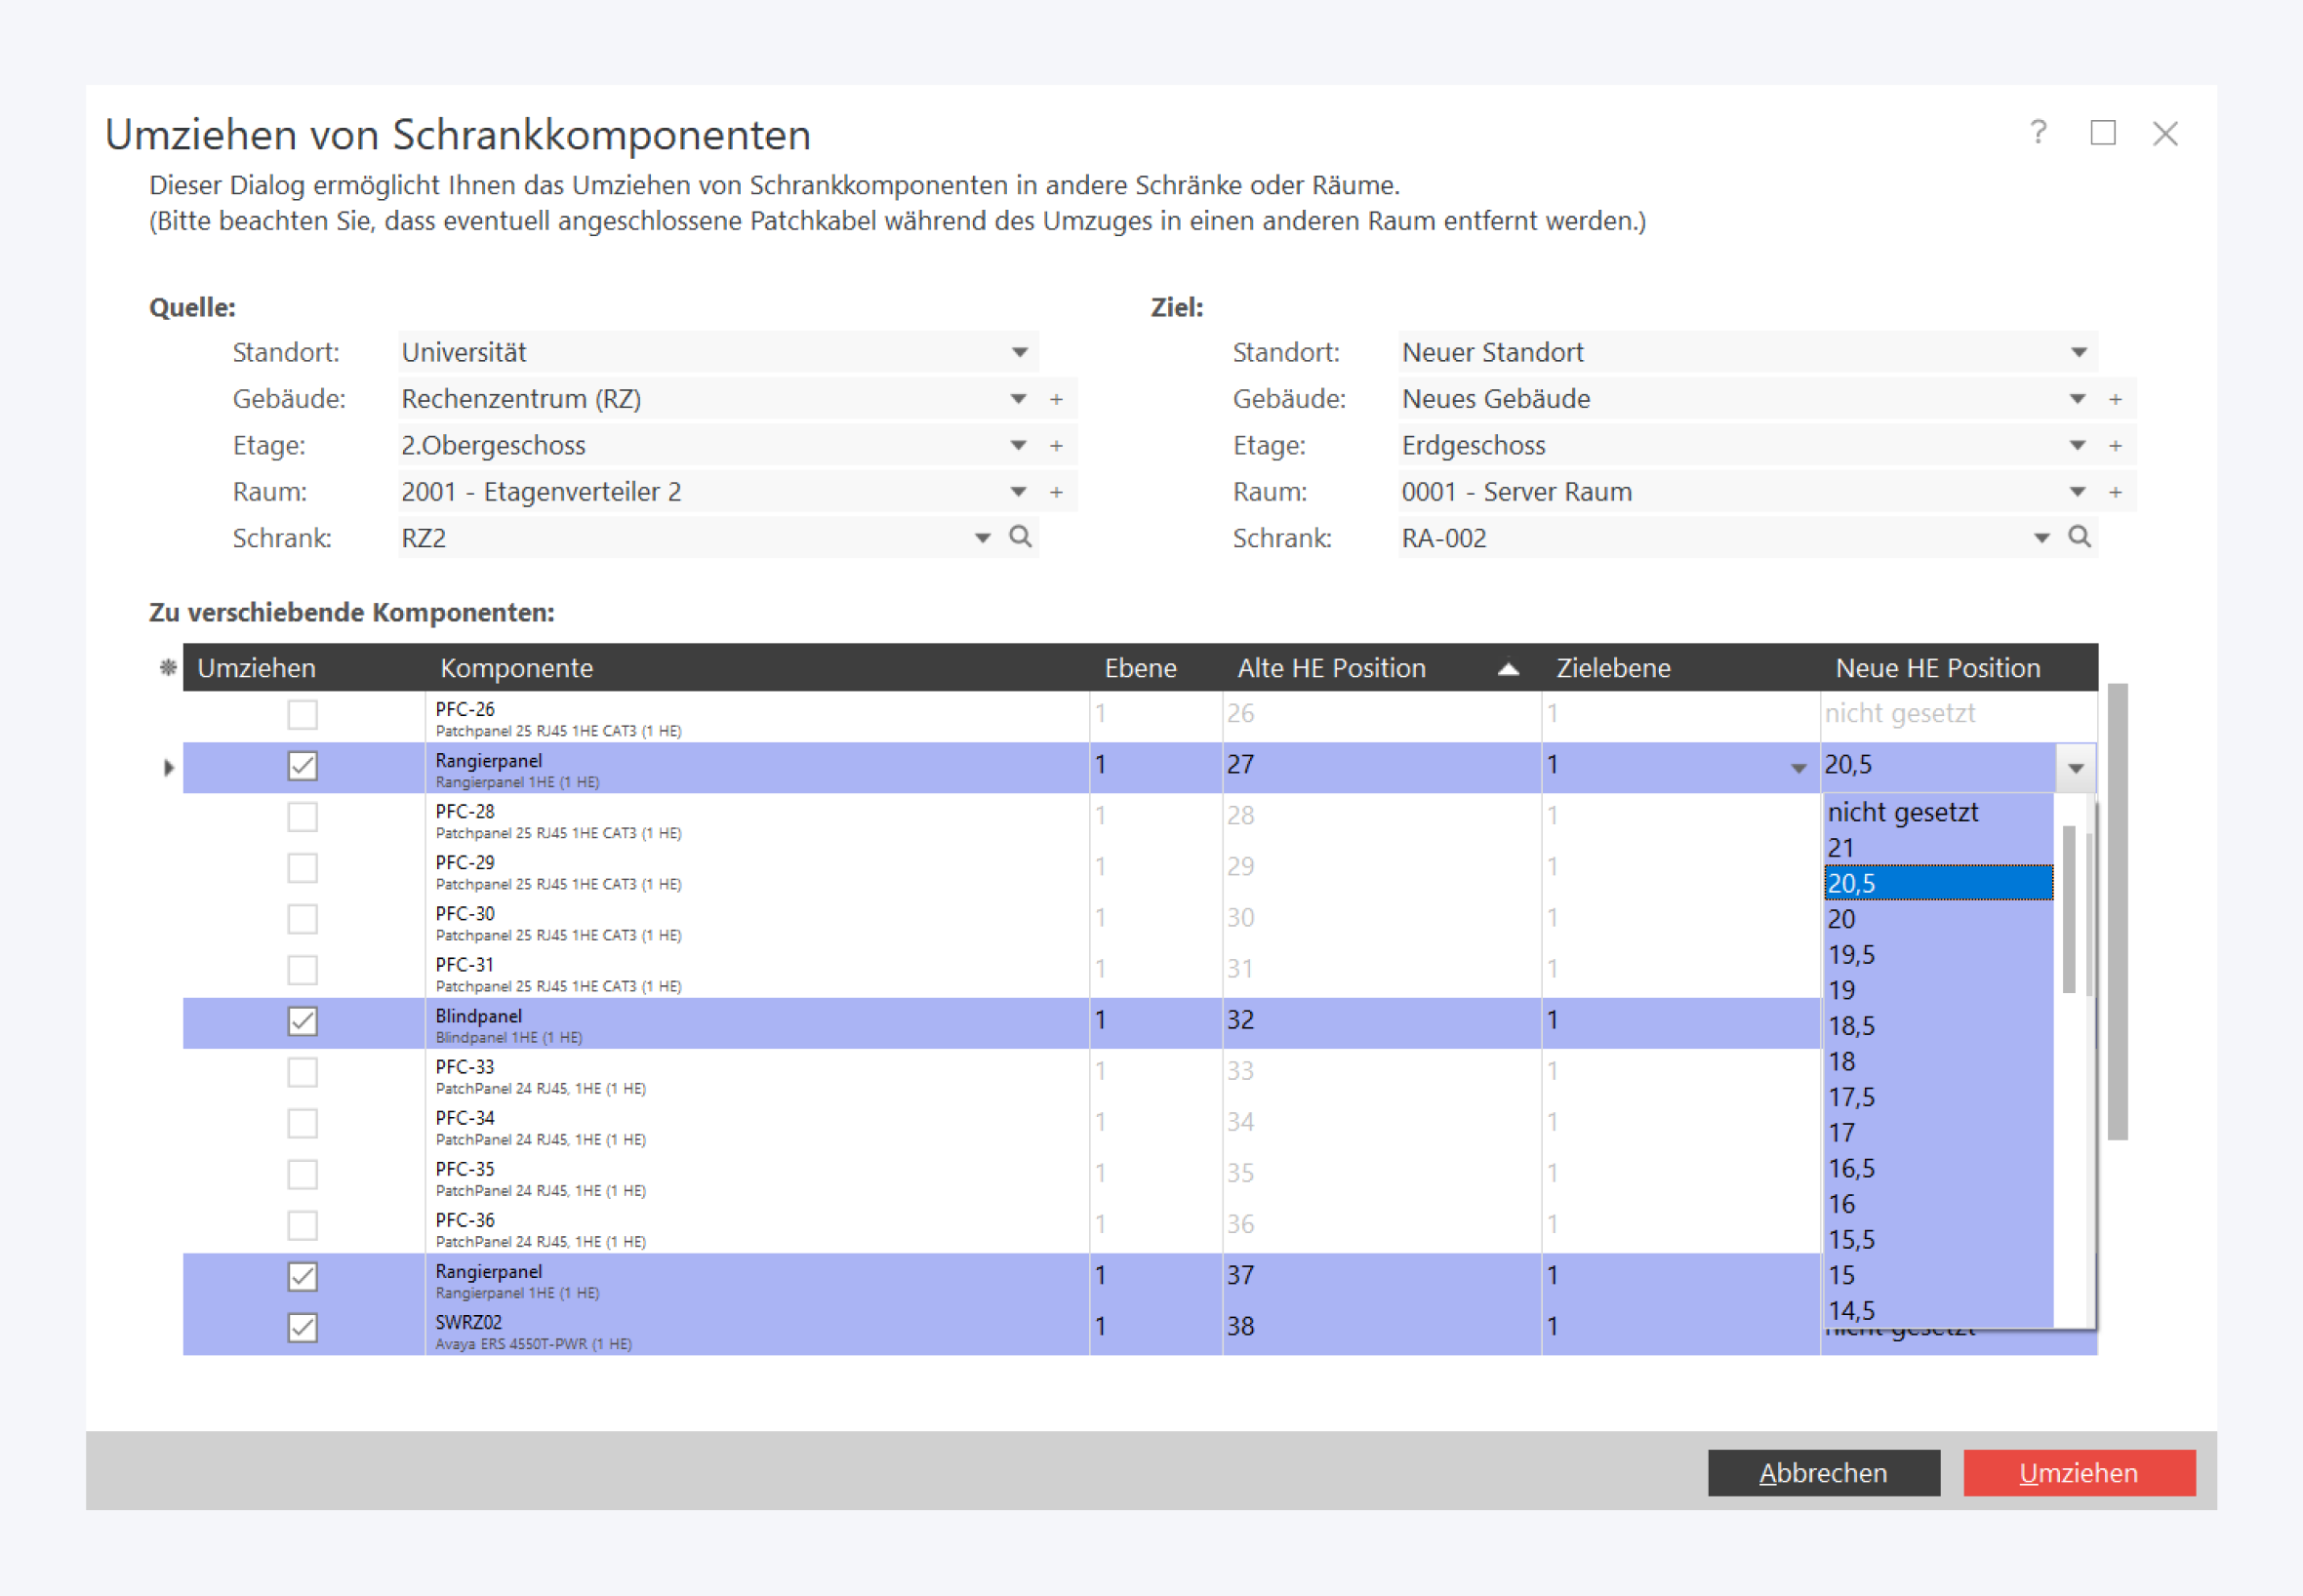Expand the source Standort Universität dropdown
Screen dimensions: 2303x1596
pos(1019,353)
